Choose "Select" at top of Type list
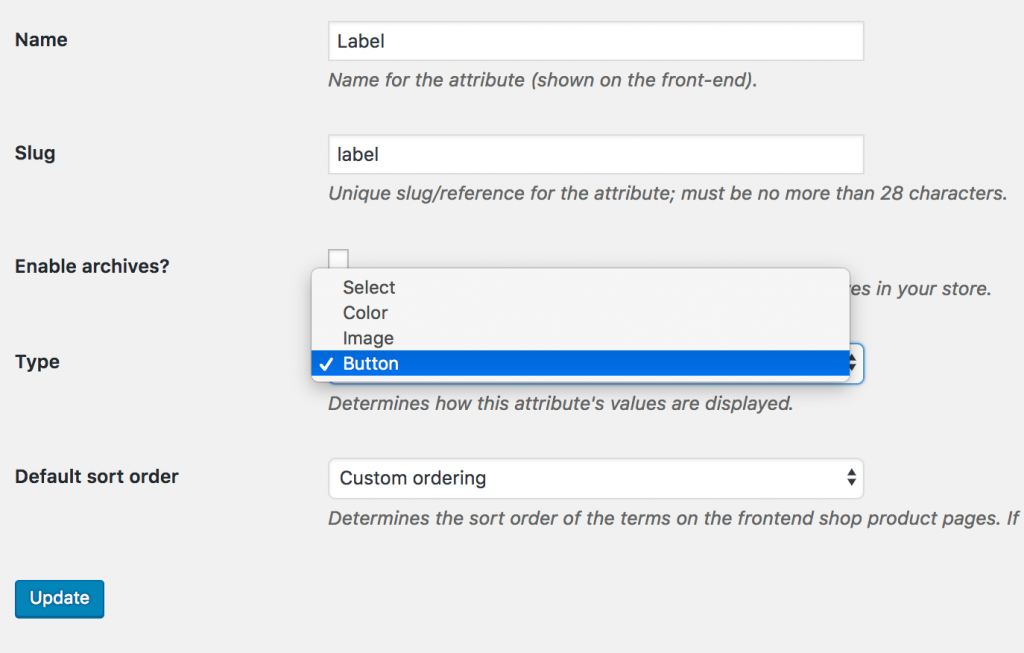Viewport: 1024px width, 653px height. pos(368,288)
